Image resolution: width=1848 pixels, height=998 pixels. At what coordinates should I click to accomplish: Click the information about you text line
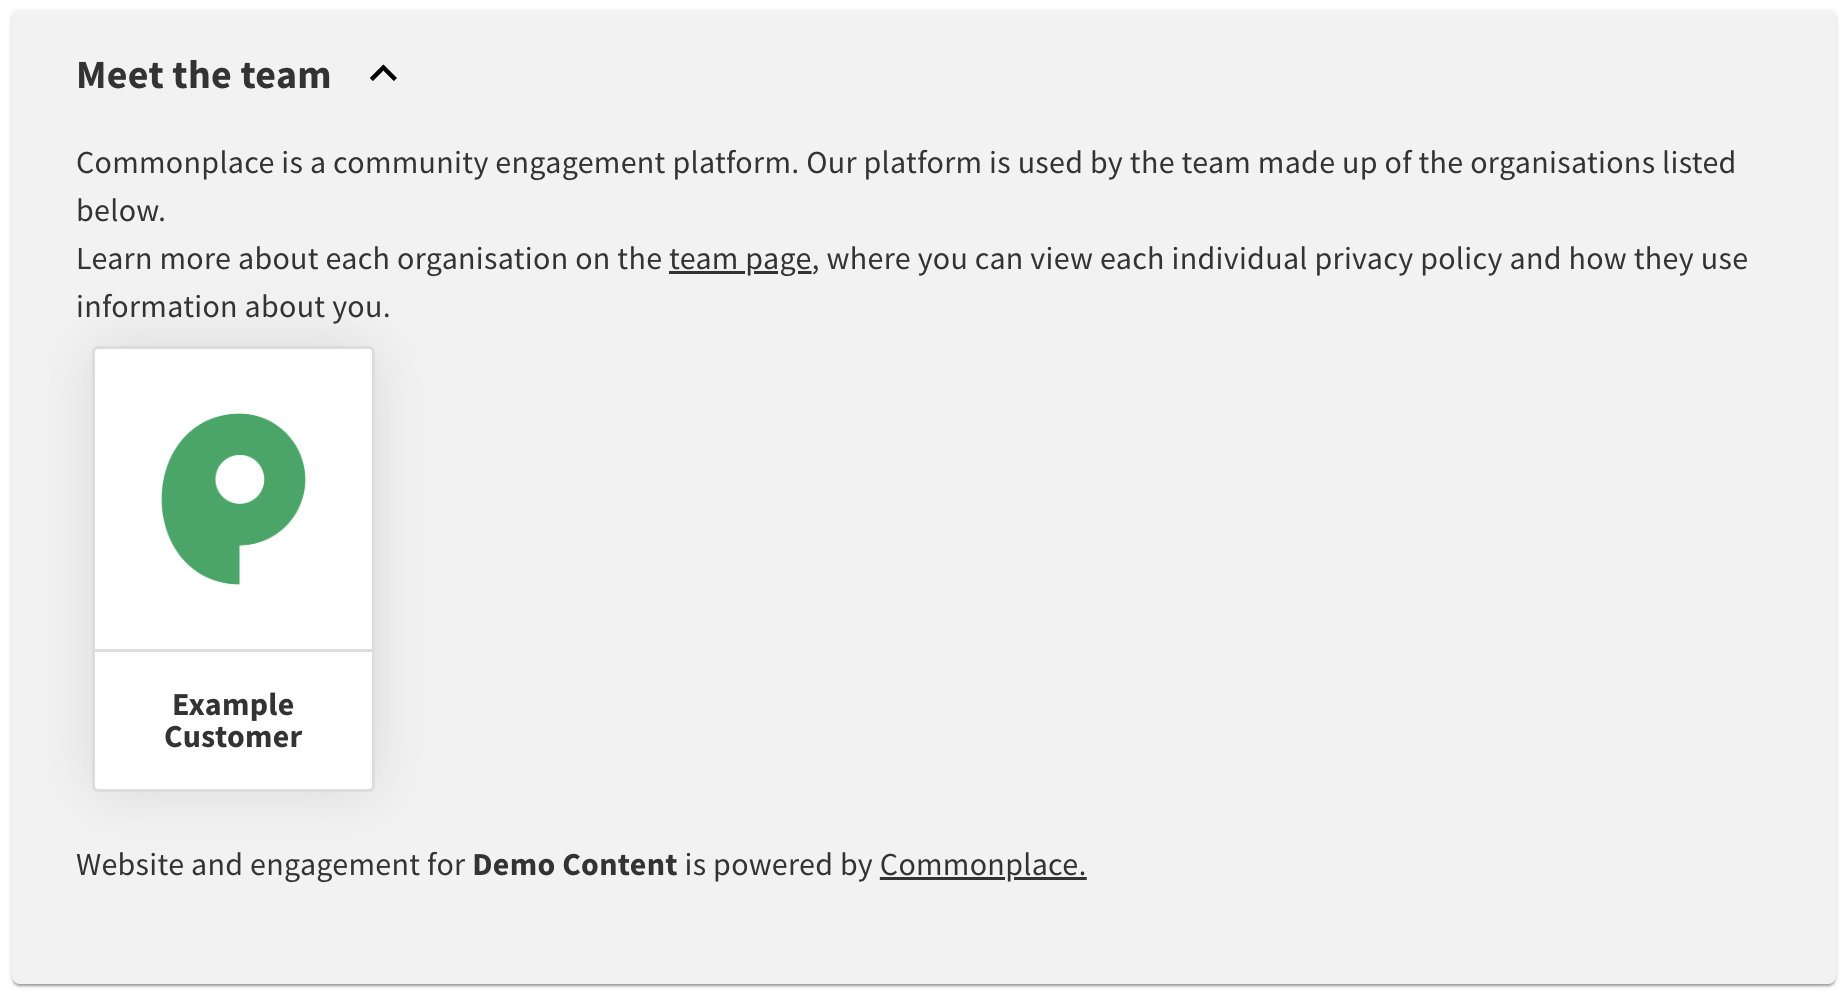point(232,307)
